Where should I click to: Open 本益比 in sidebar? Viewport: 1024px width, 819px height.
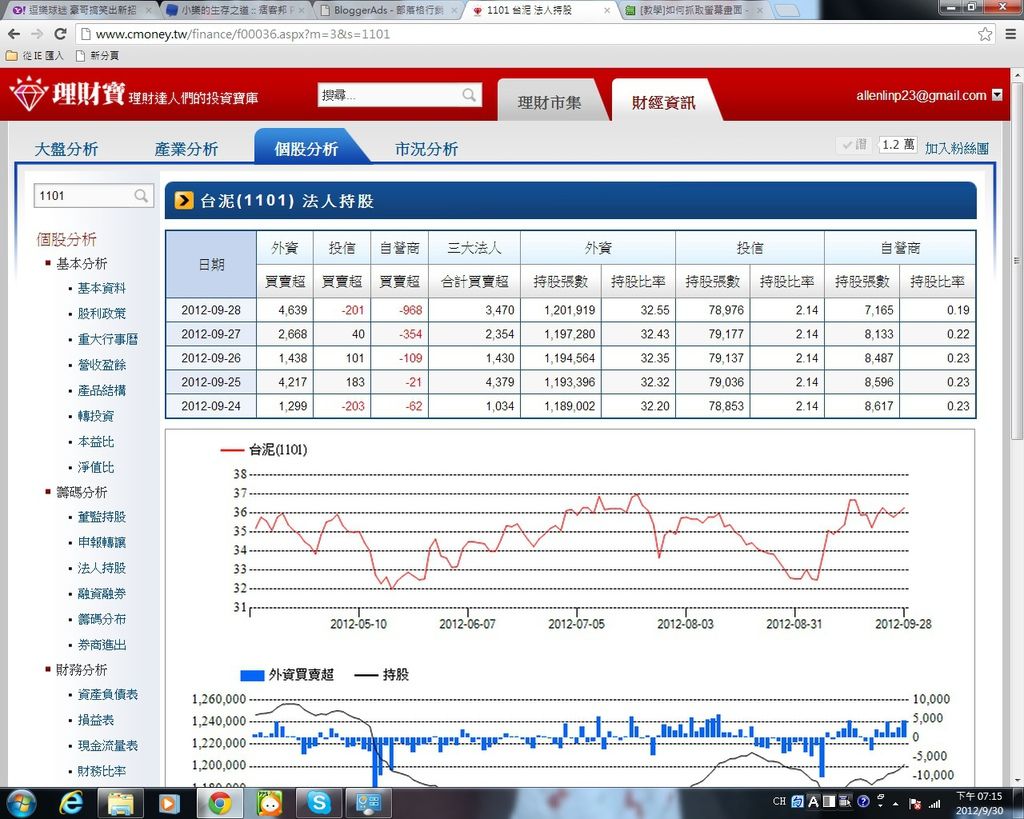pyautogui.click(x=95, y=442)
